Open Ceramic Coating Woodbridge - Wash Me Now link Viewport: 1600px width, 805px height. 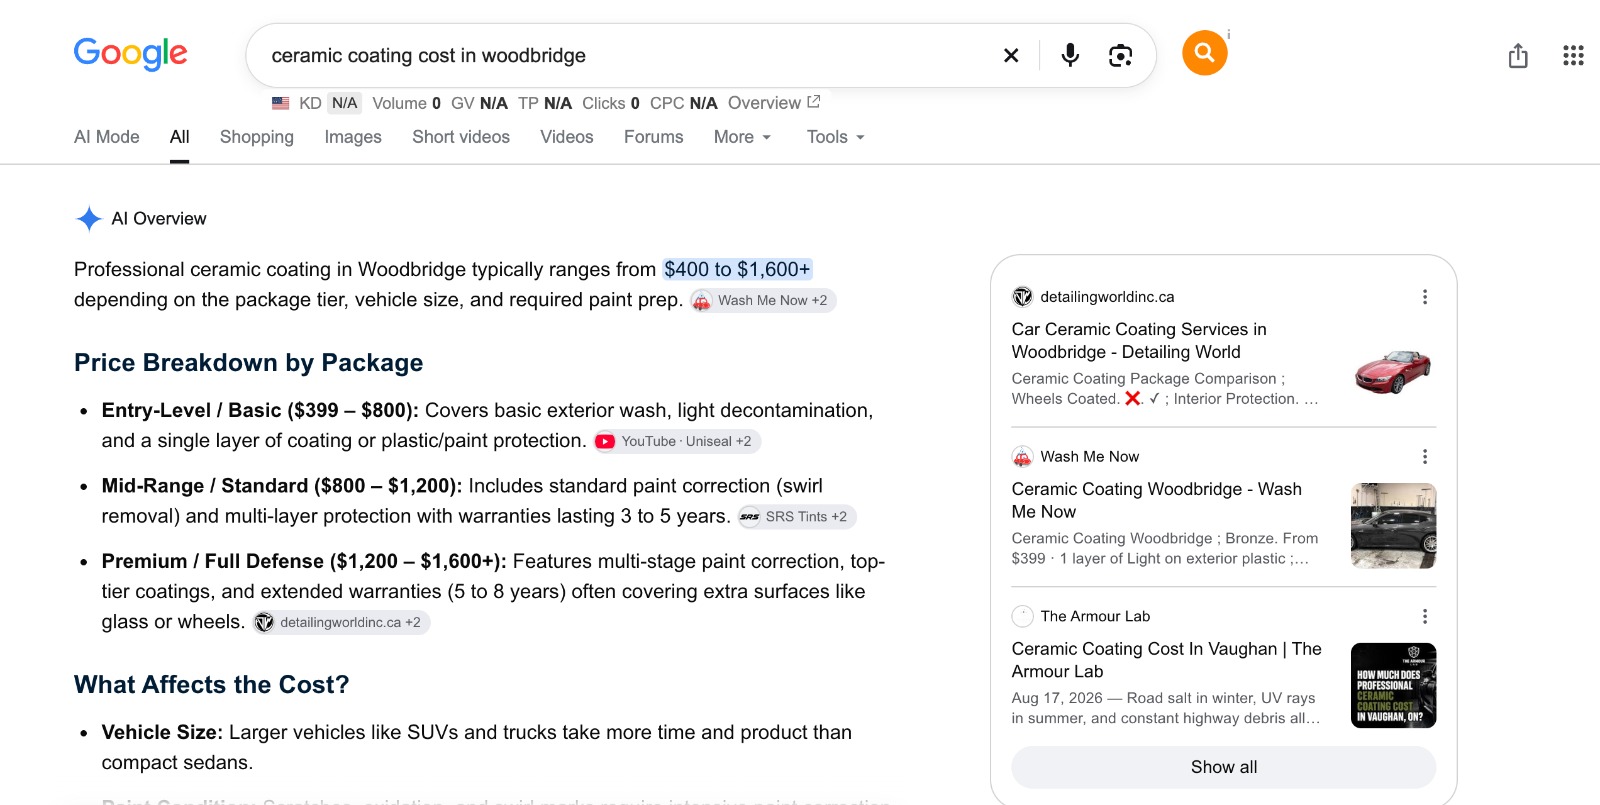(x=1157, y=500)
